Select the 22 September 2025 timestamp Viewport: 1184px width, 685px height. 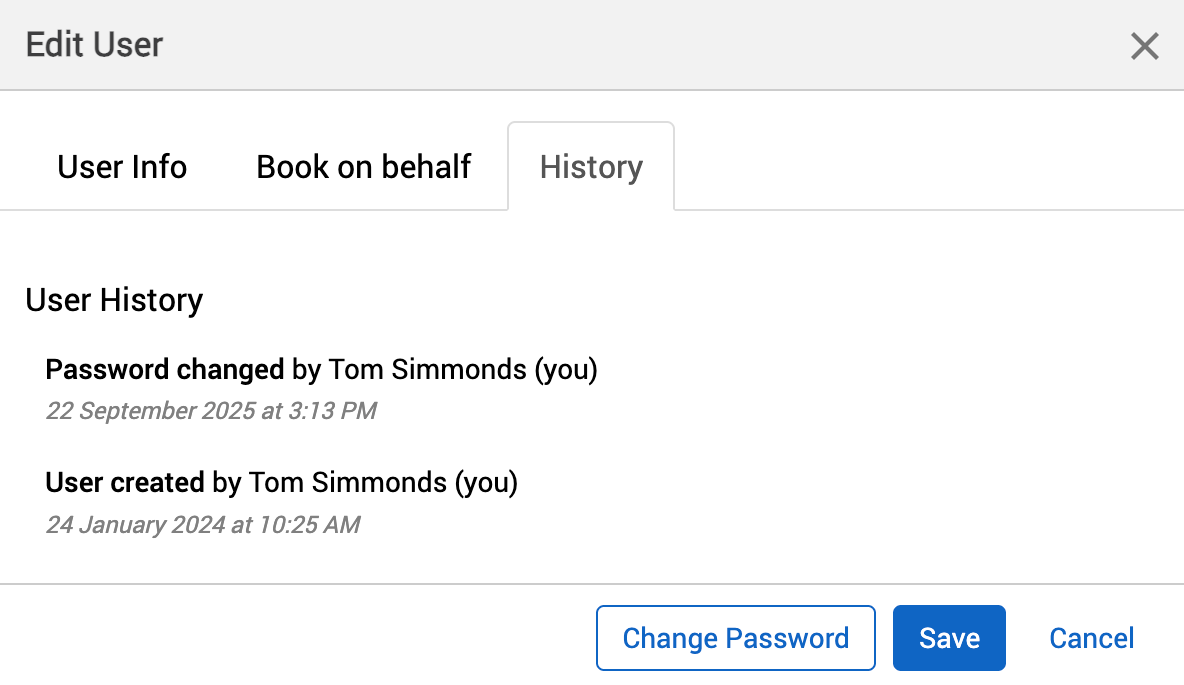(x=211, y=410)
